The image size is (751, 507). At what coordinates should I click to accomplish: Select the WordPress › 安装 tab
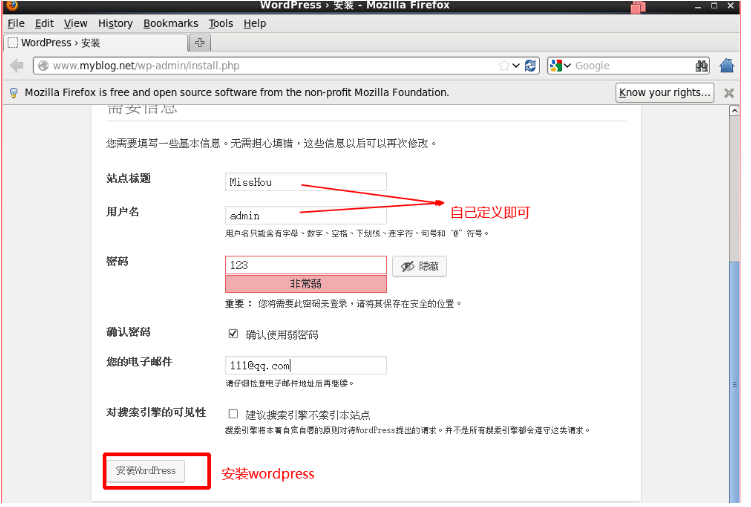[95, 43]
